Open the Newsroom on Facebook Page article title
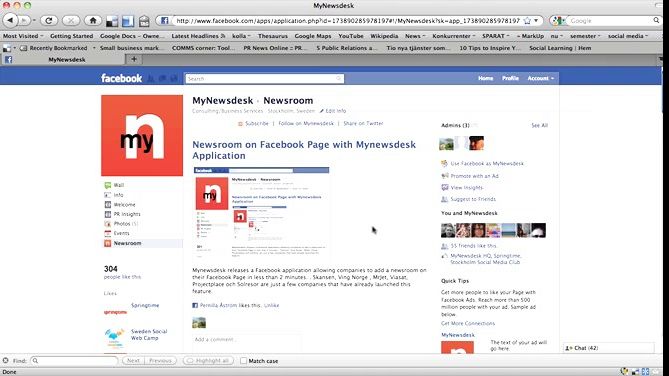The height and width of the screenshot is (376, 669). (x=304, y=150)
